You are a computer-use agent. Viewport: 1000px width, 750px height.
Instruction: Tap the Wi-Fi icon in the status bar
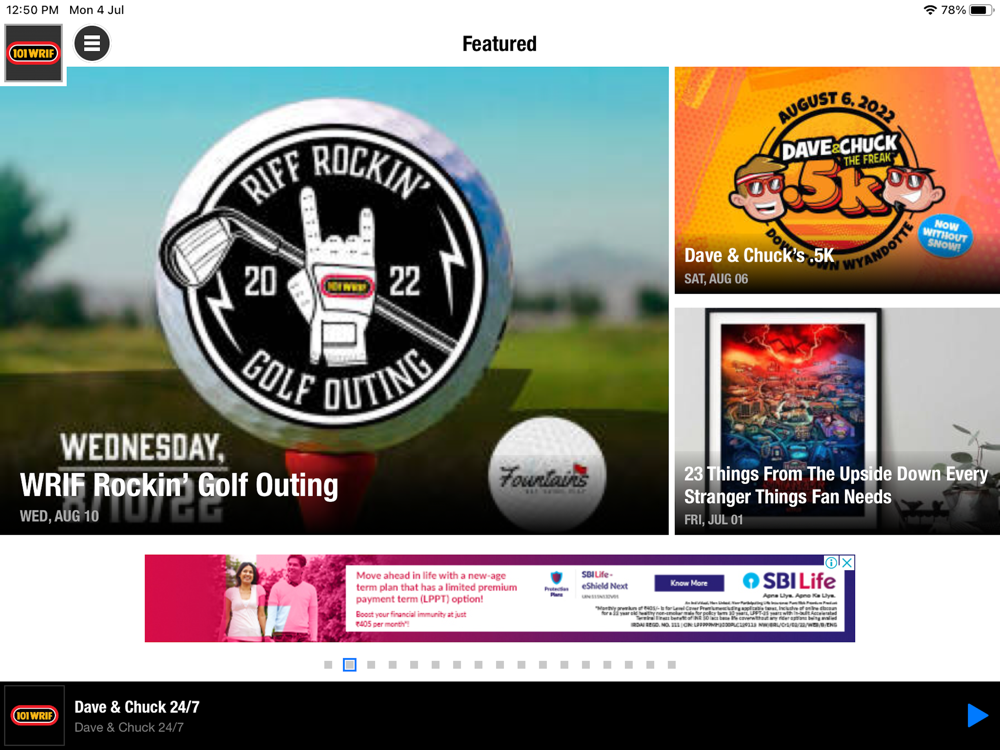(930, 10)
